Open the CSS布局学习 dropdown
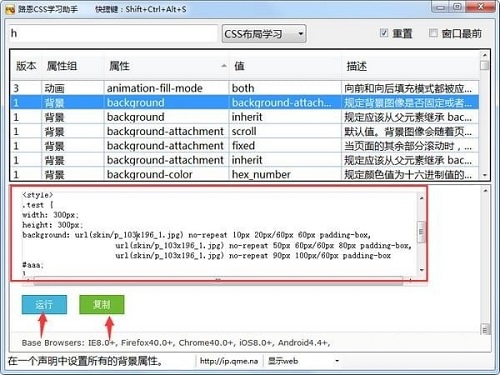 coord(264,34)
